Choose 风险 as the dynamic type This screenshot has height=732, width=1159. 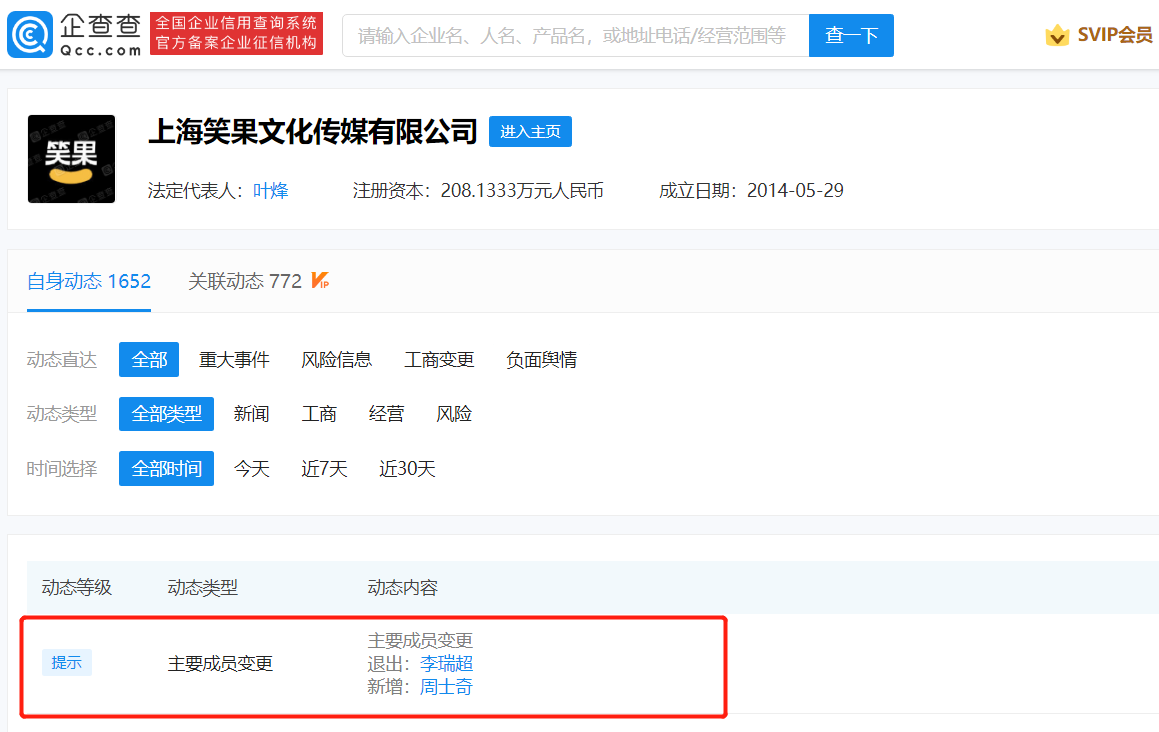click(454, 414)
